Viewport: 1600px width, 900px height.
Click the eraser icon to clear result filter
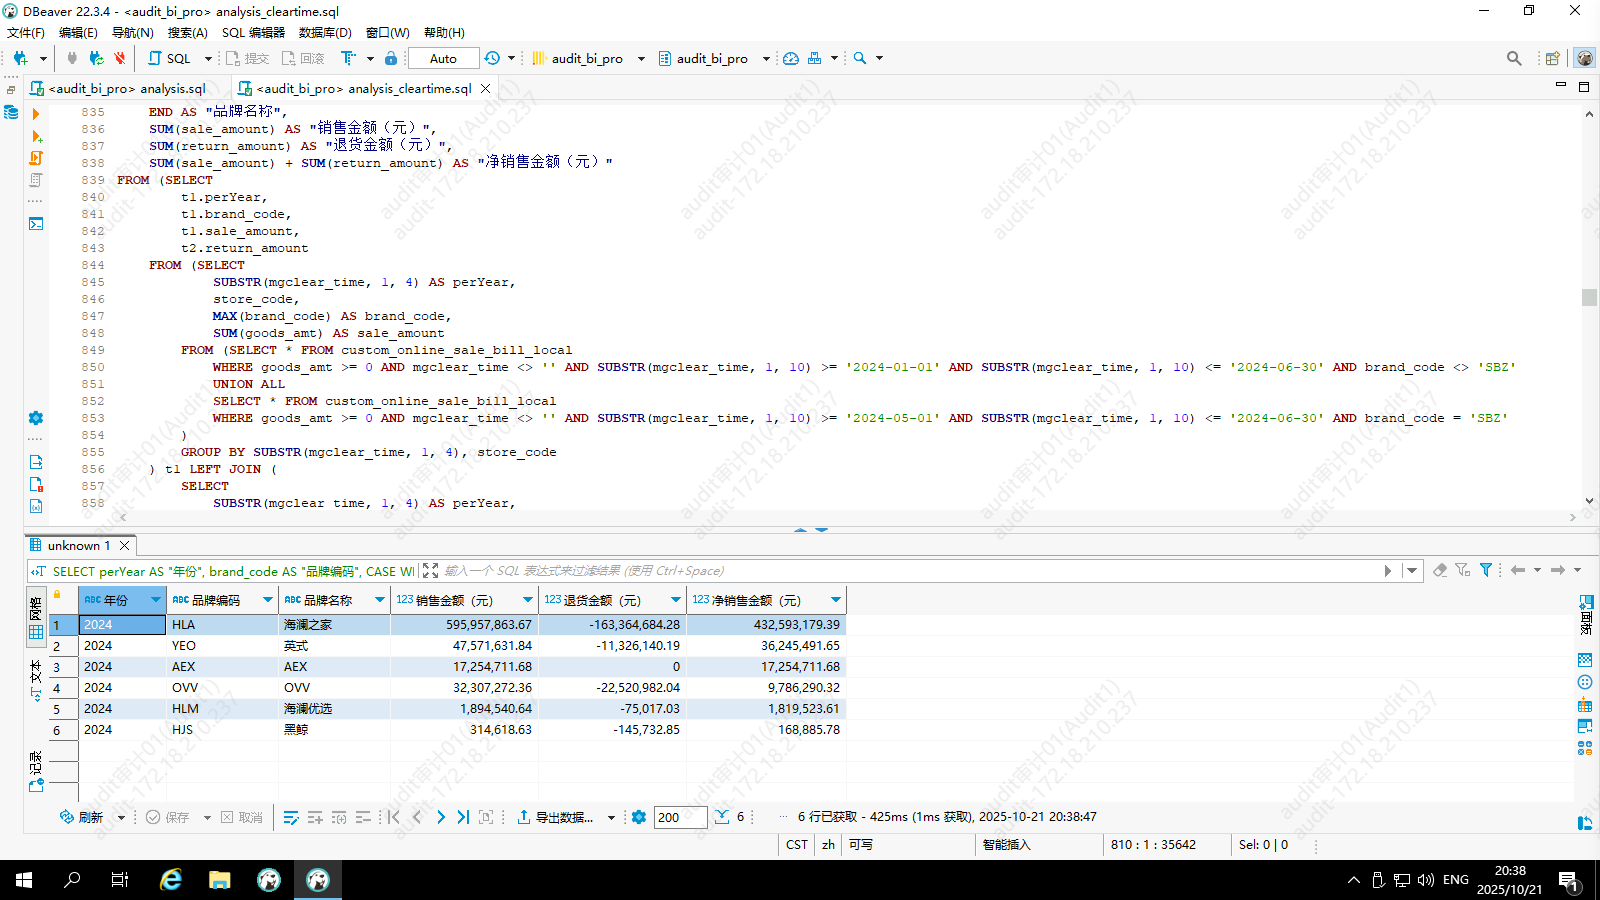point(1440,570)
